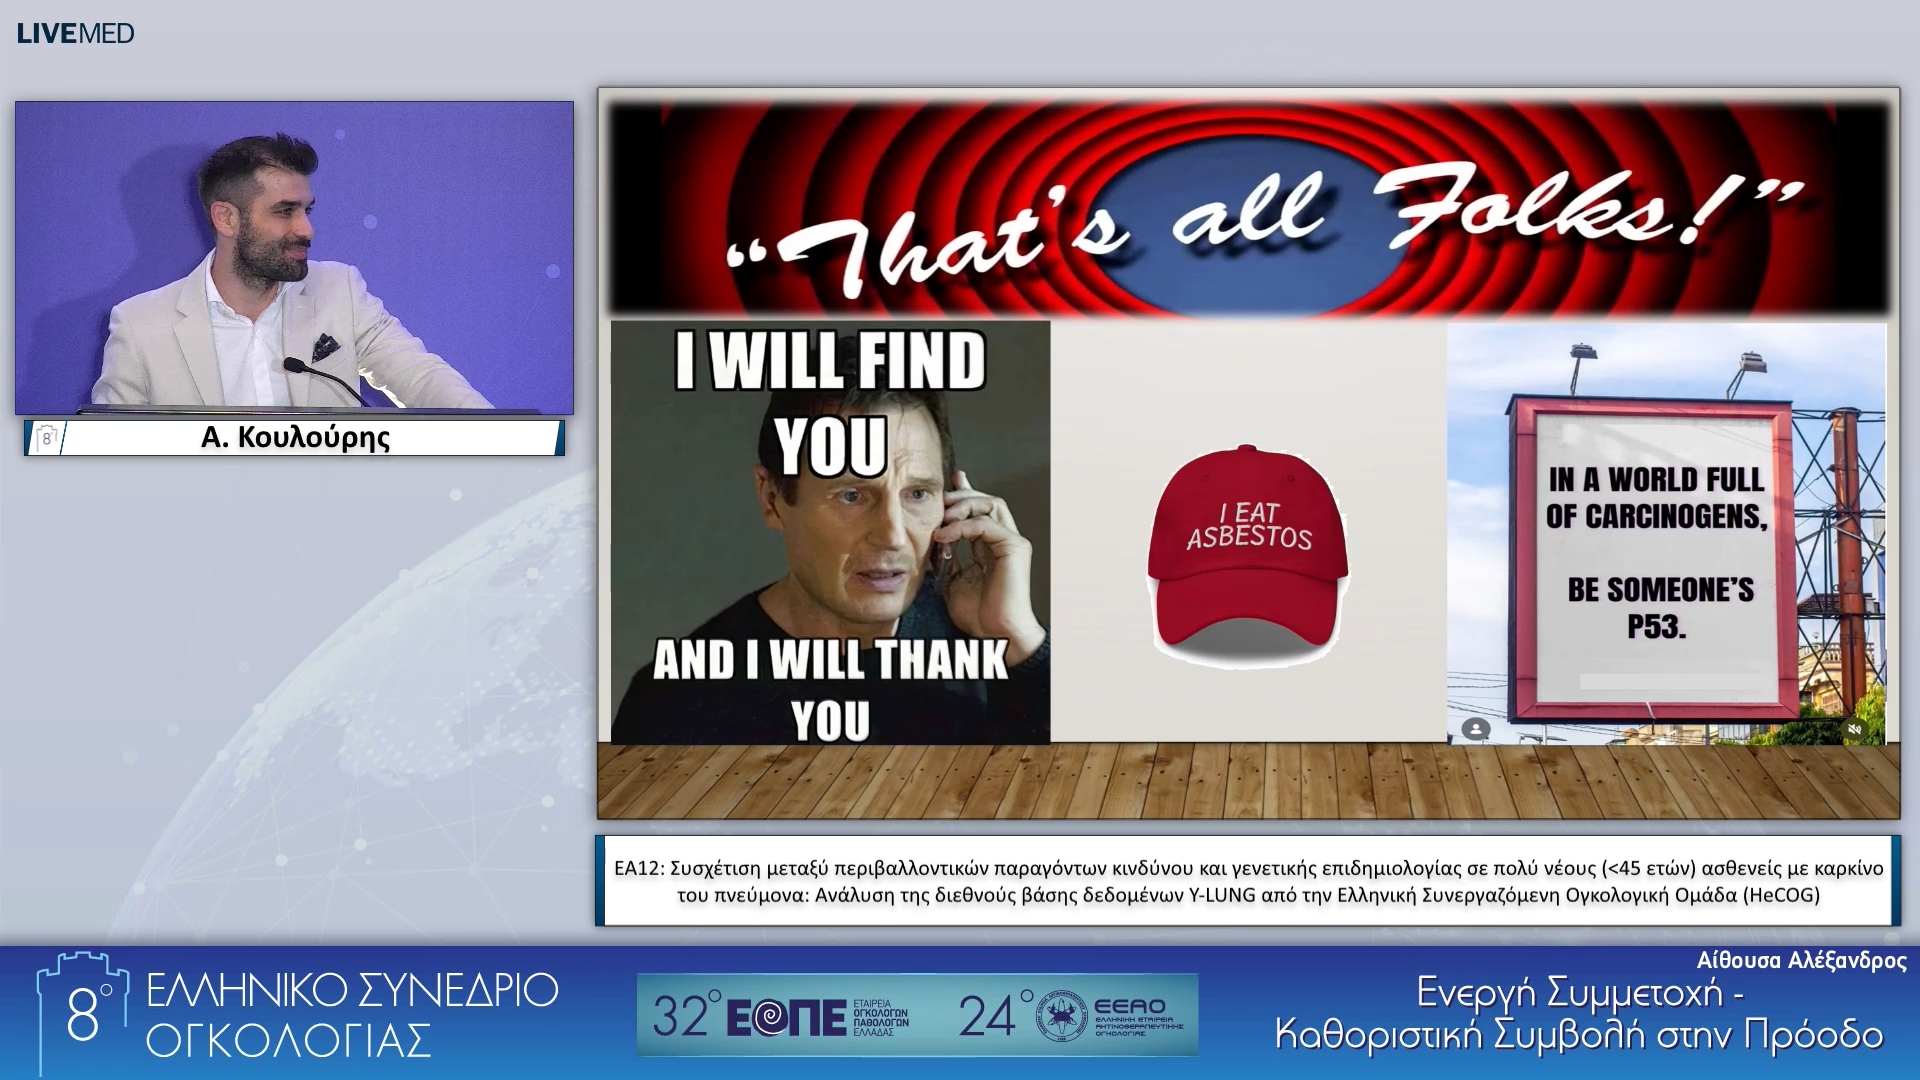The height and width of the screenshot is (1080, 1920).
Task: Click the small badge icon beside the speaker name
Action: [x=46, y=438]
